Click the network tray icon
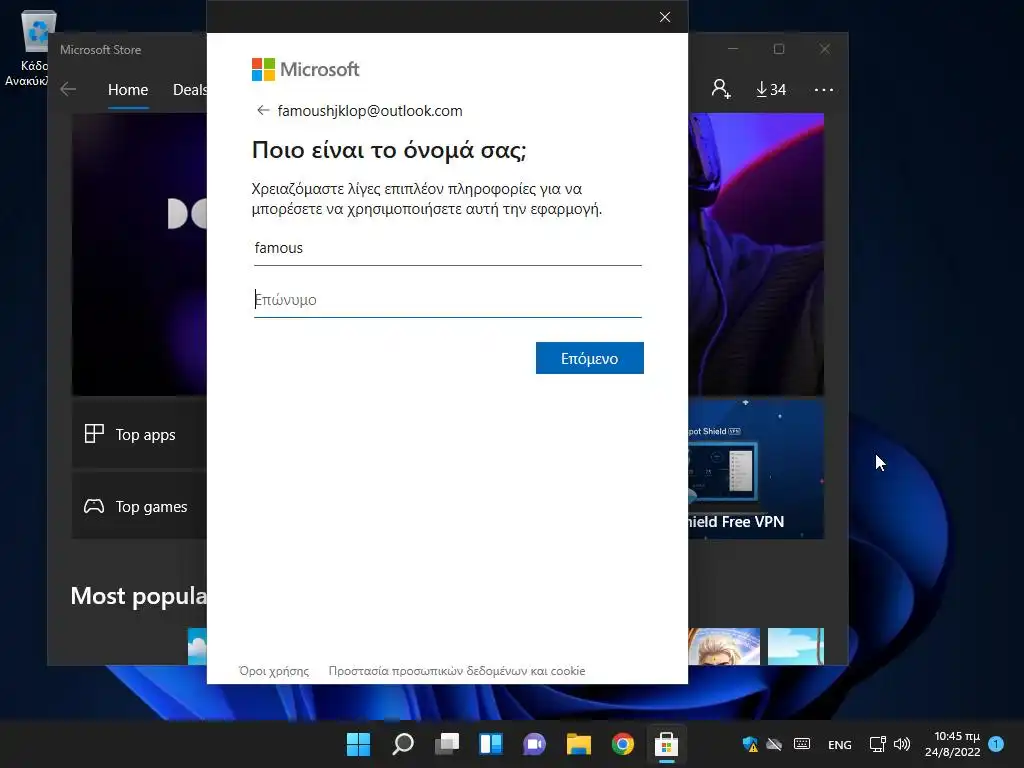 (x=877, y=744)
